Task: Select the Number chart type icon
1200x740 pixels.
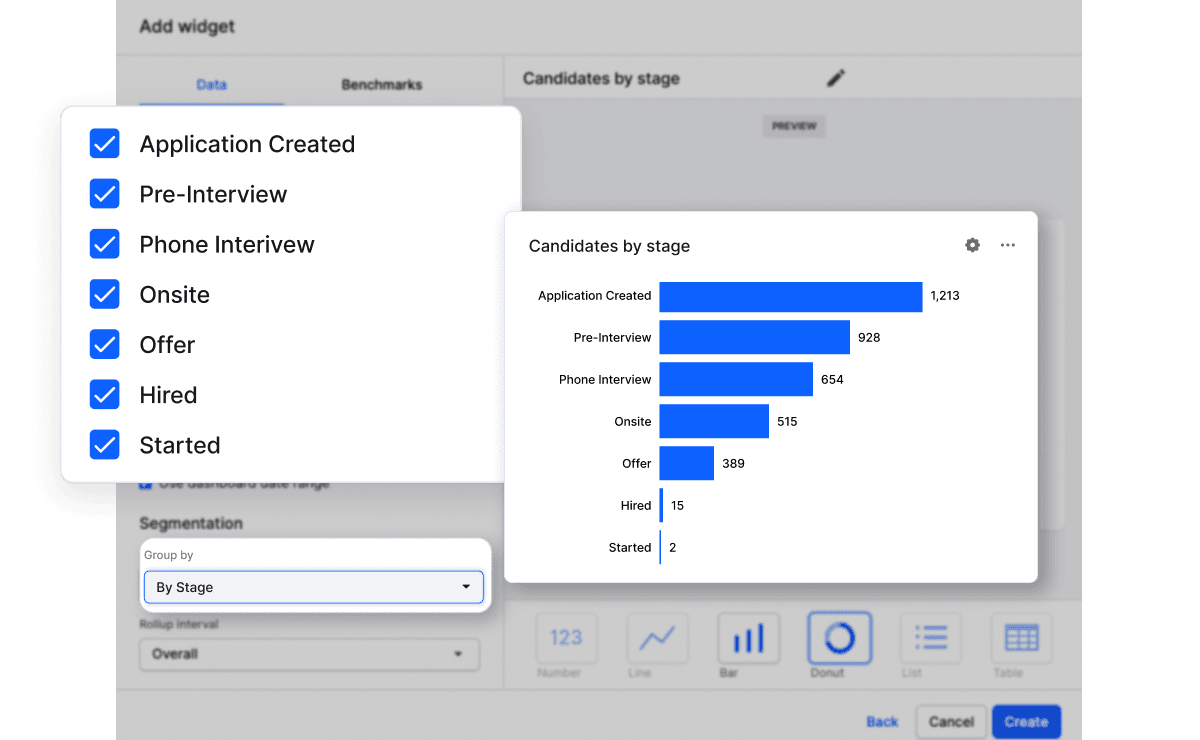Action: (566, 638)
